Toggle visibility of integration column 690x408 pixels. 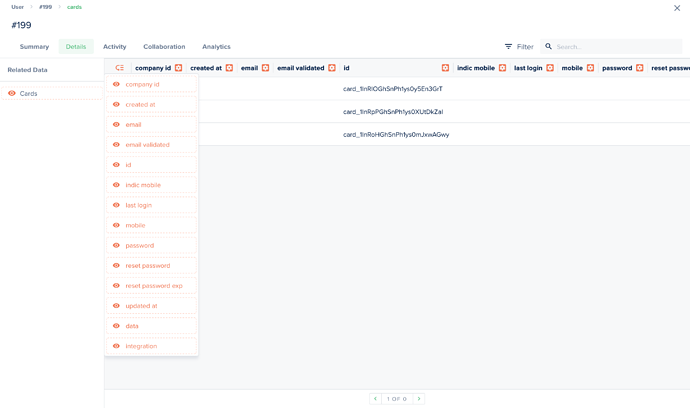tap(116, 346)
